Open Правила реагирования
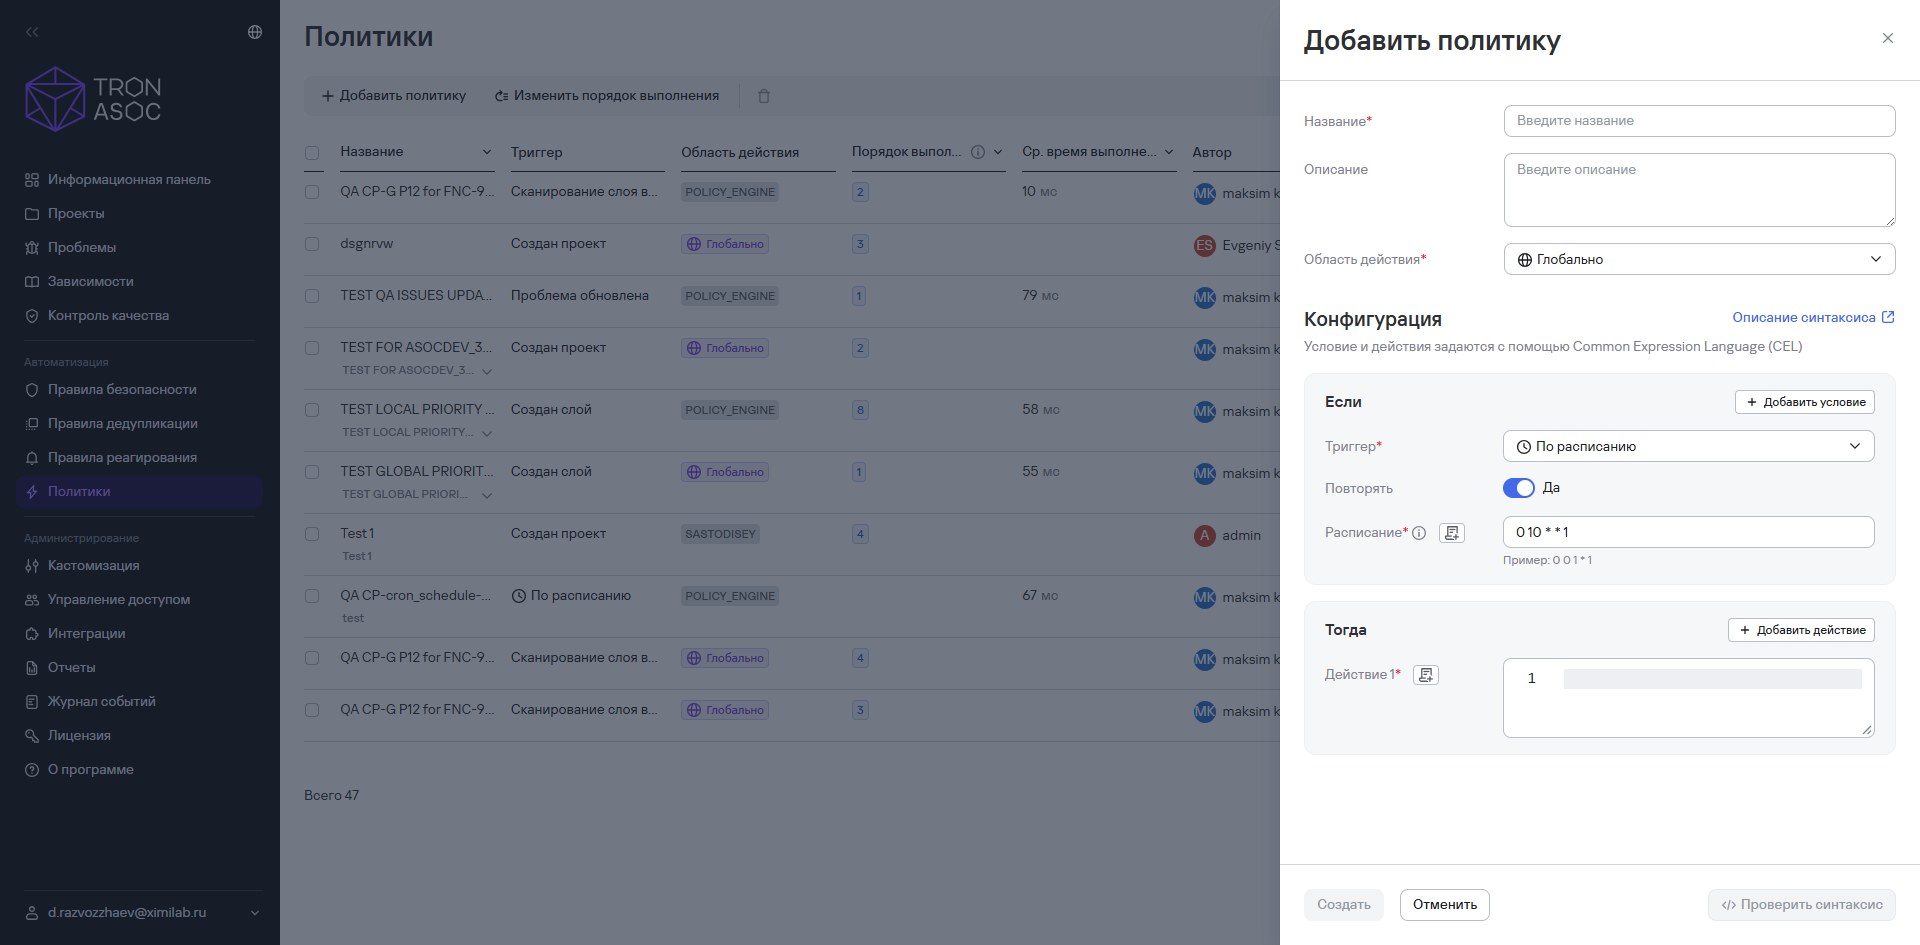Screen dimensions: 1920x945 tap(122, 457)
